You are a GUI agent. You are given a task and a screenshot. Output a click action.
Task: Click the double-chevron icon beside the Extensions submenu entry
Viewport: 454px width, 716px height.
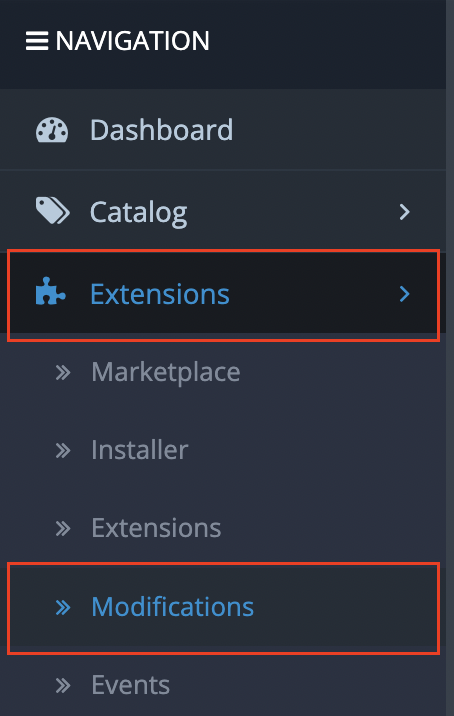[x=63, y=529]
